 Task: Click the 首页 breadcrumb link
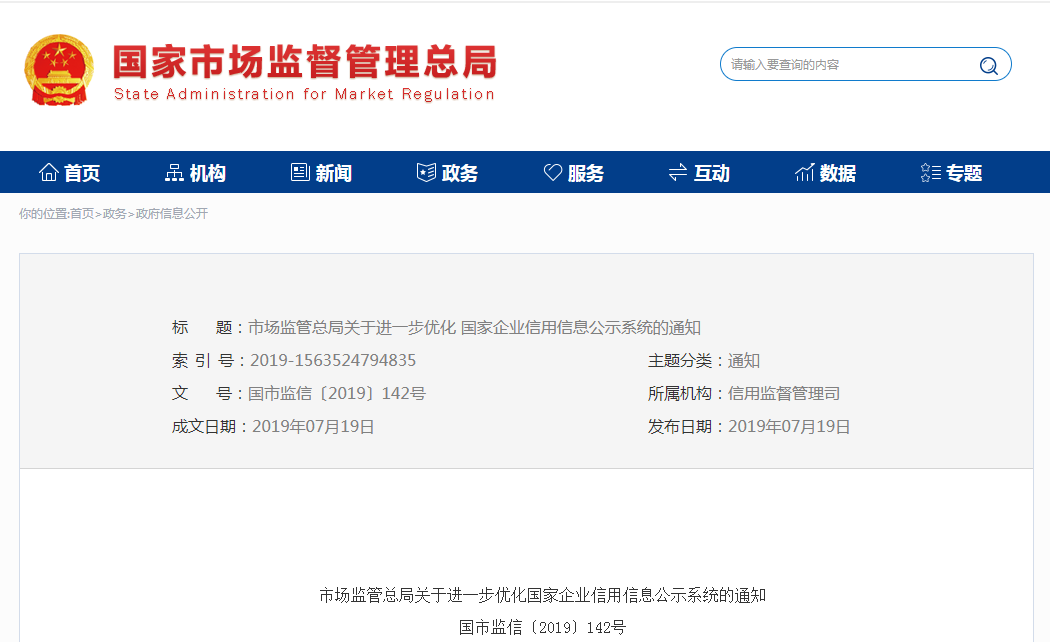coord(82,214)
